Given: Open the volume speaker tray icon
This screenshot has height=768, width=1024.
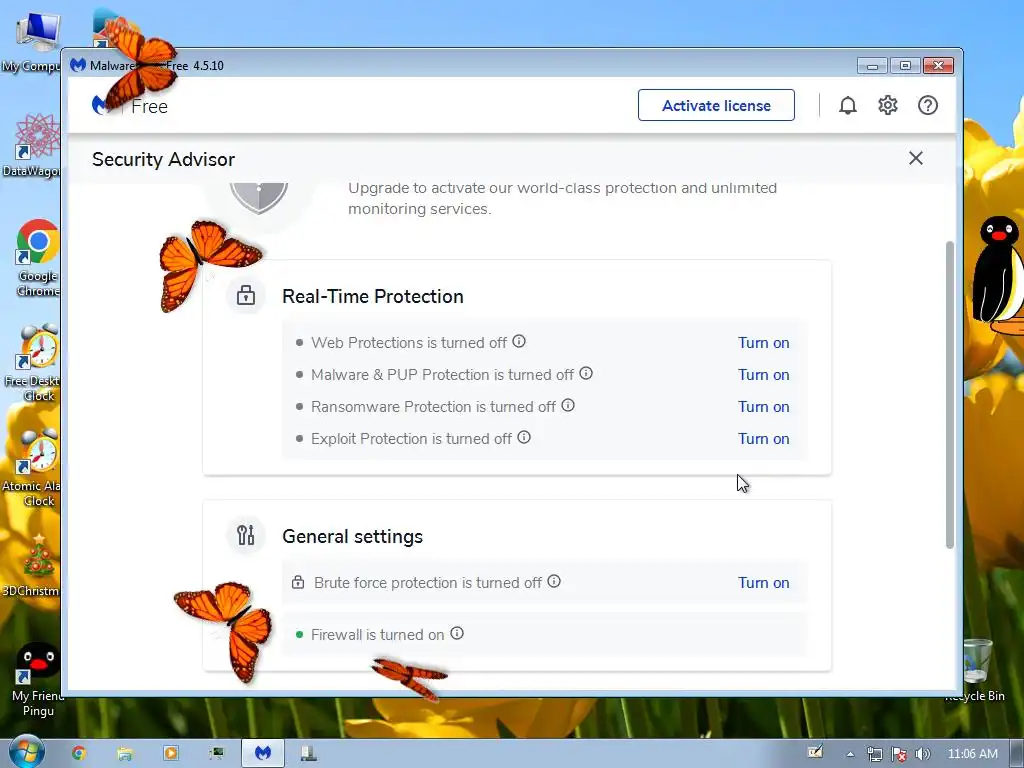Looking at the screenshot, I should (922, 754).
